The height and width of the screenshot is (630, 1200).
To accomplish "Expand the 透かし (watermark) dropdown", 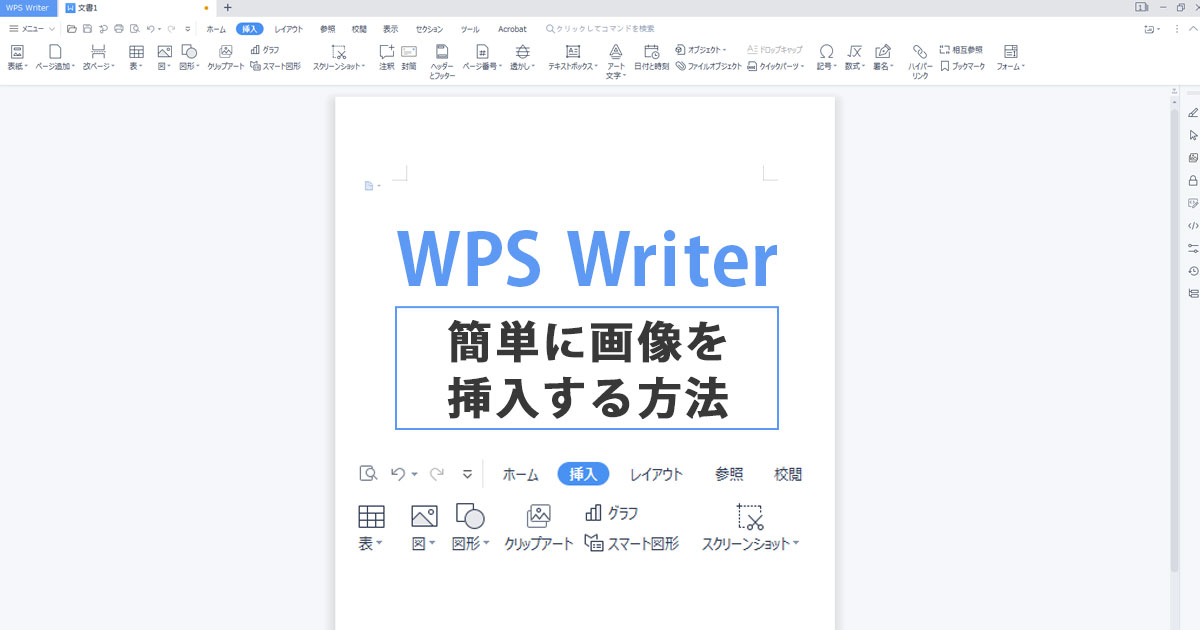I will click(x=522, y=66).
